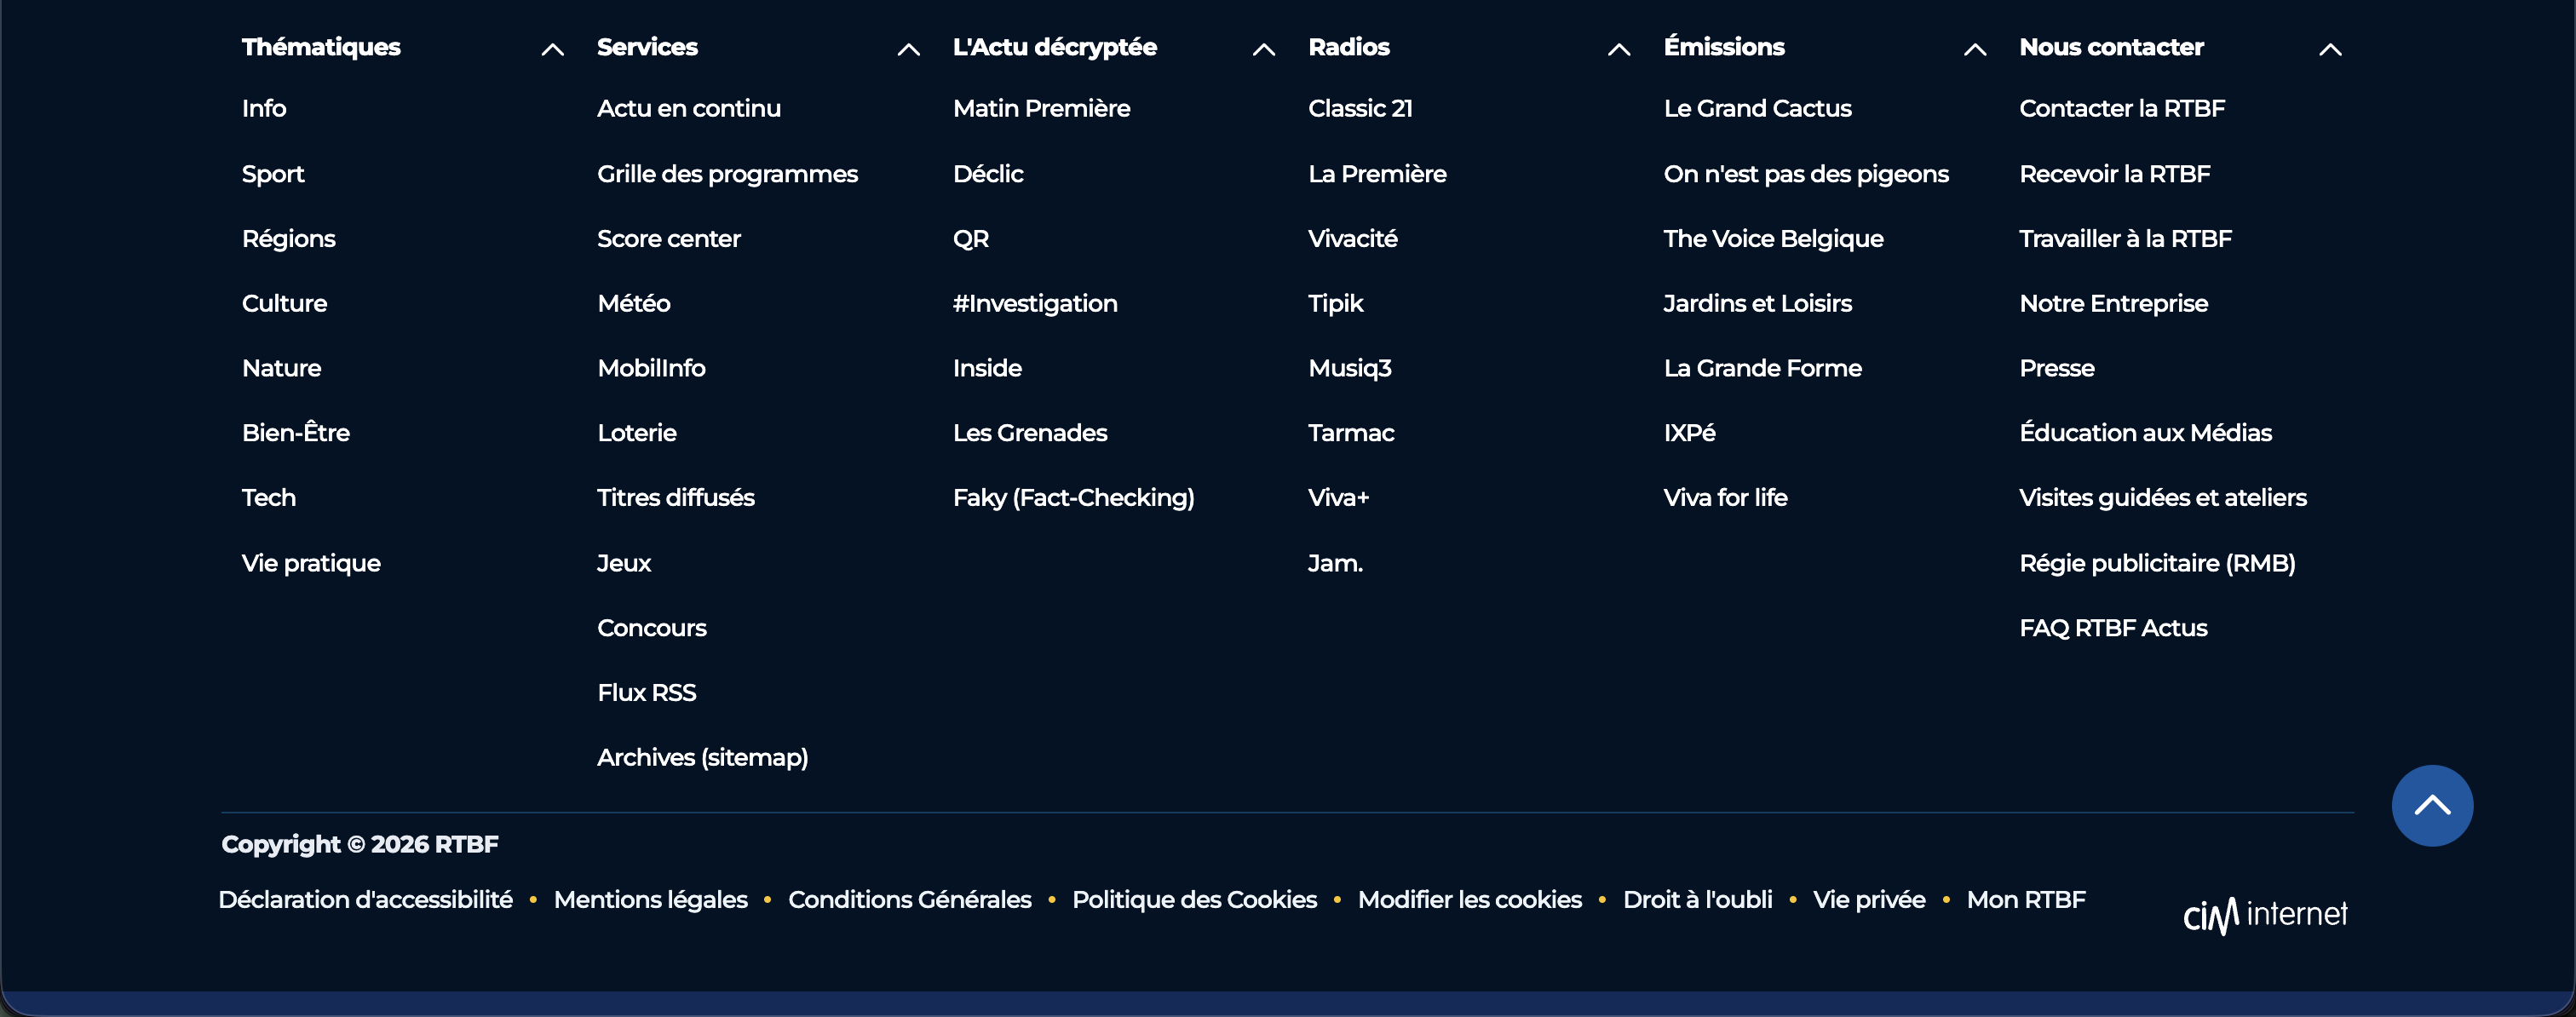Viewport: 2576px width, 1017px height.
Task: Collapse the Services section chevron
Action: 908,49
